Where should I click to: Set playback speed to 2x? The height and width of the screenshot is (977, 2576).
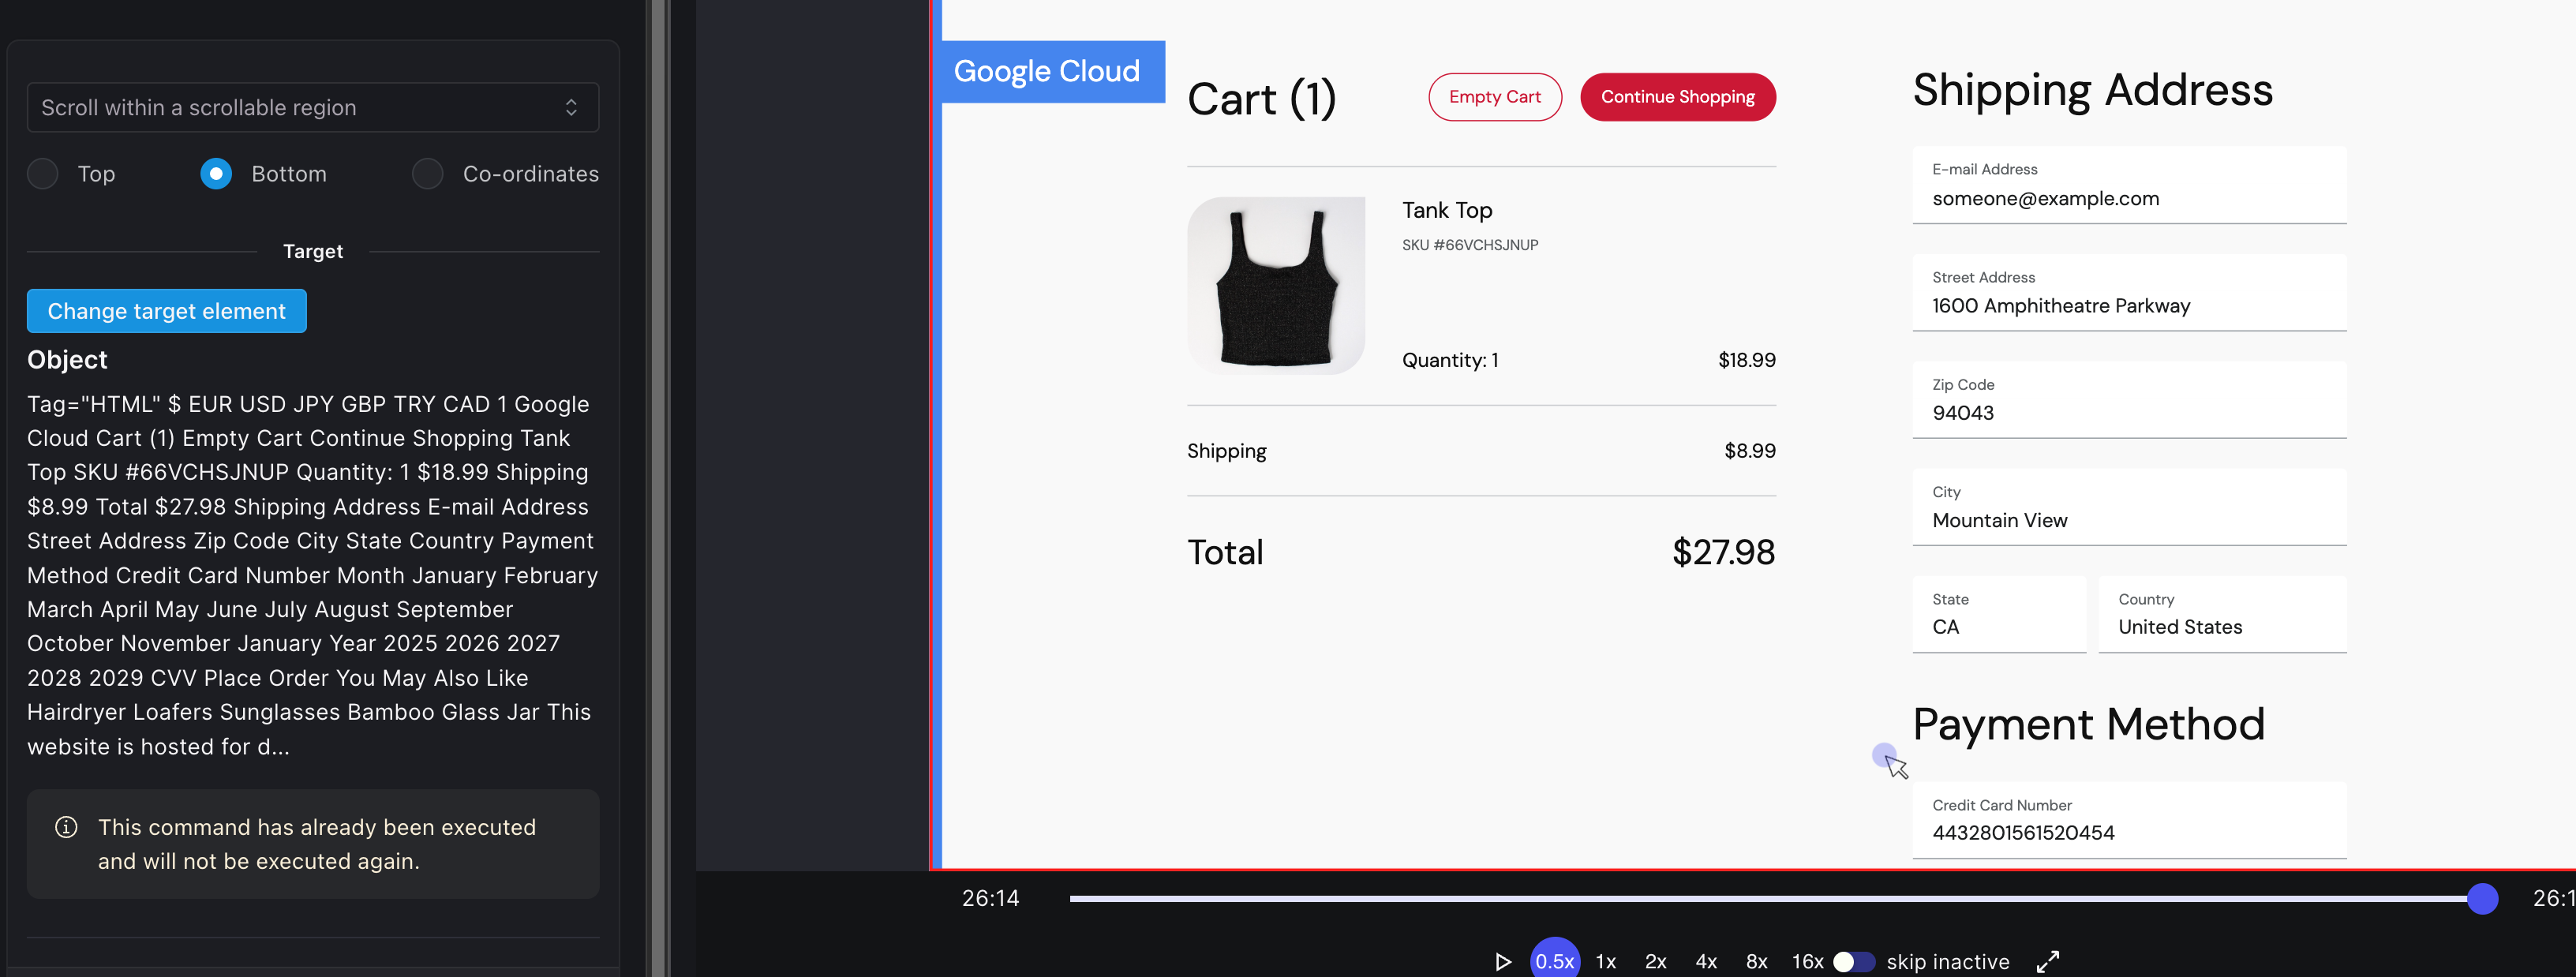coord(1655,961)
